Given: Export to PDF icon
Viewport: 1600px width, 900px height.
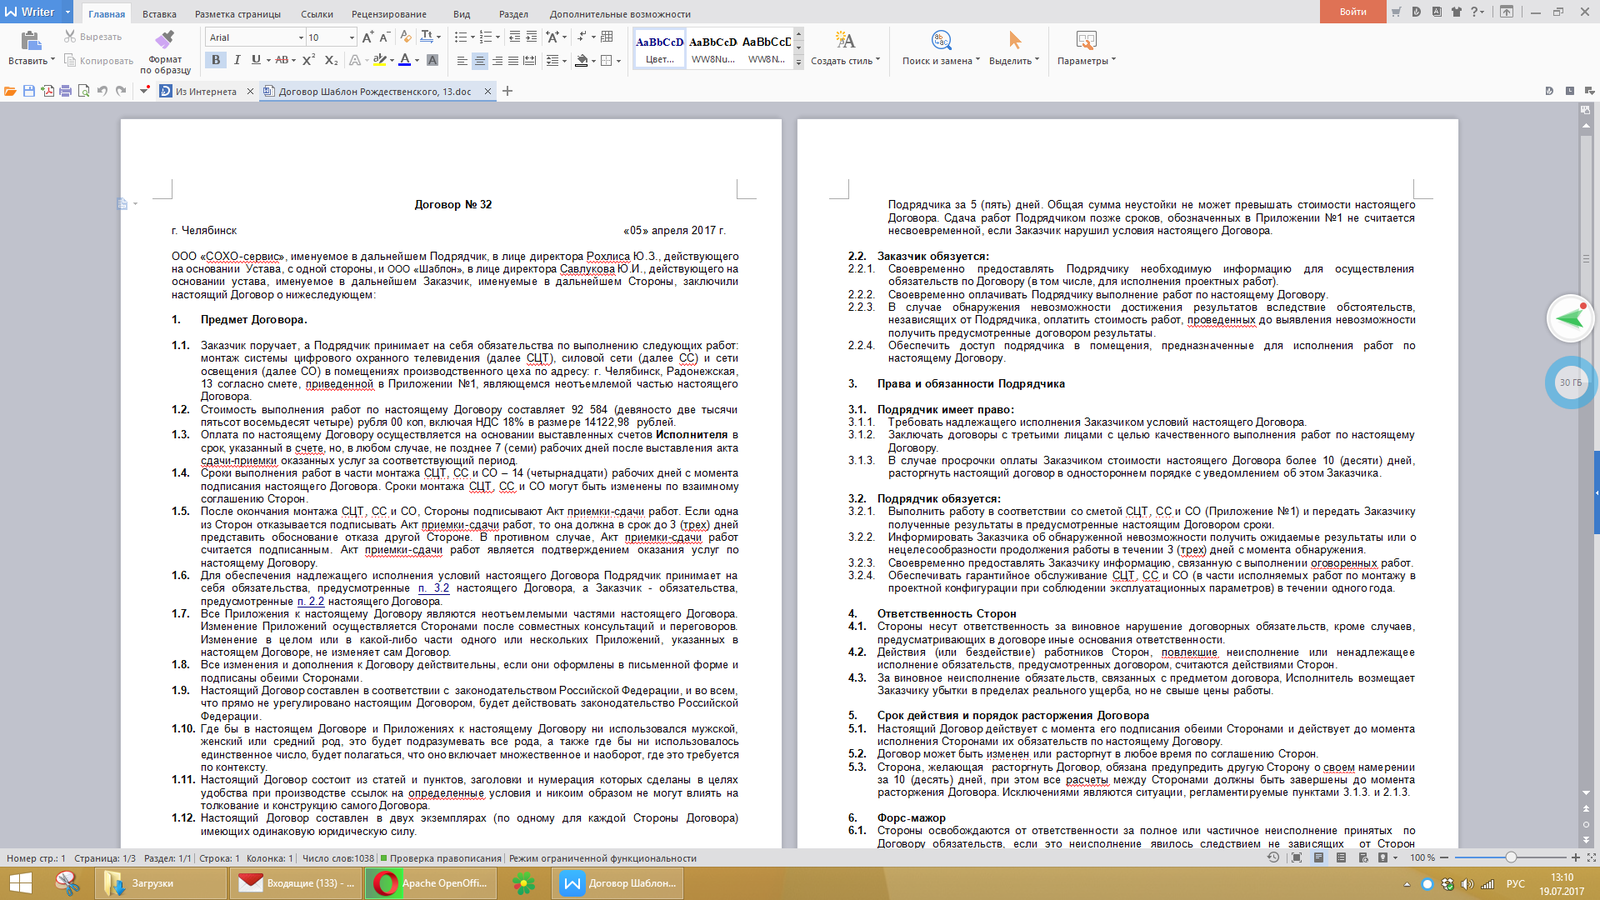Looking at the screenshot, I should 47,91.
